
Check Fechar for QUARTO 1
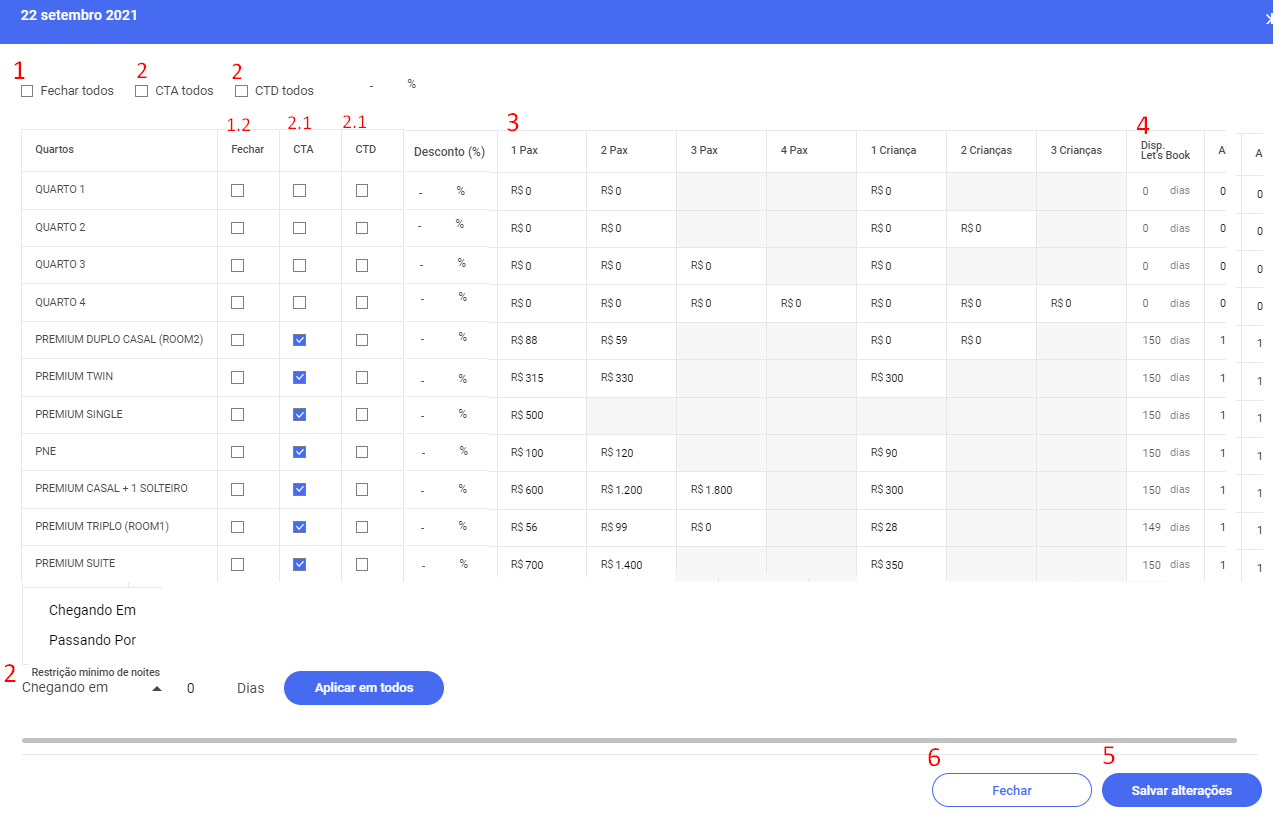click(x=237, y=190)
